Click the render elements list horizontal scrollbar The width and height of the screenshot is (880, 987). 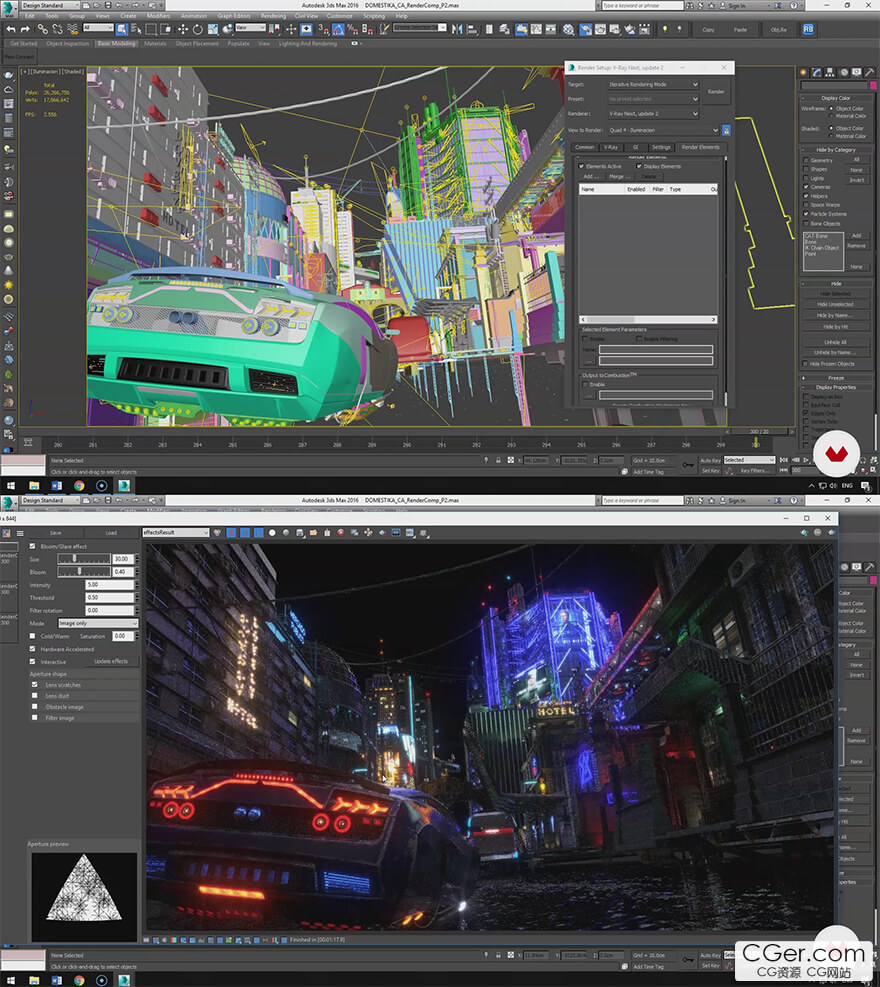[x=648, y=320]
